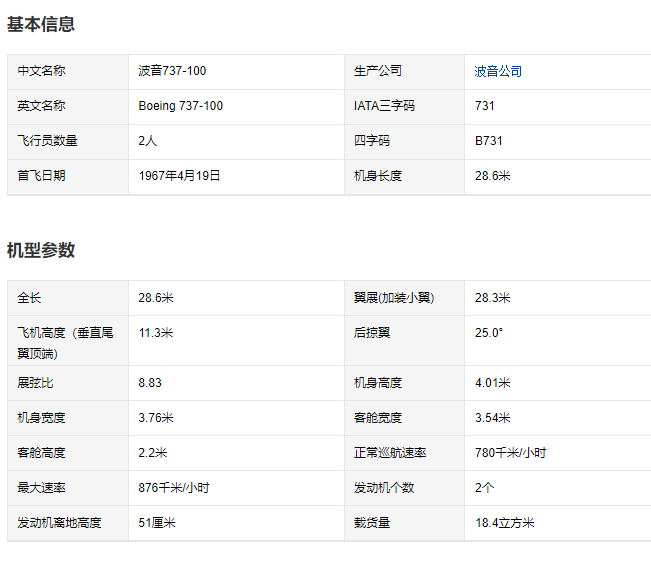Click the 客舱宽度 label
Viewport: 651px width, 565px height.
(378, 418)
